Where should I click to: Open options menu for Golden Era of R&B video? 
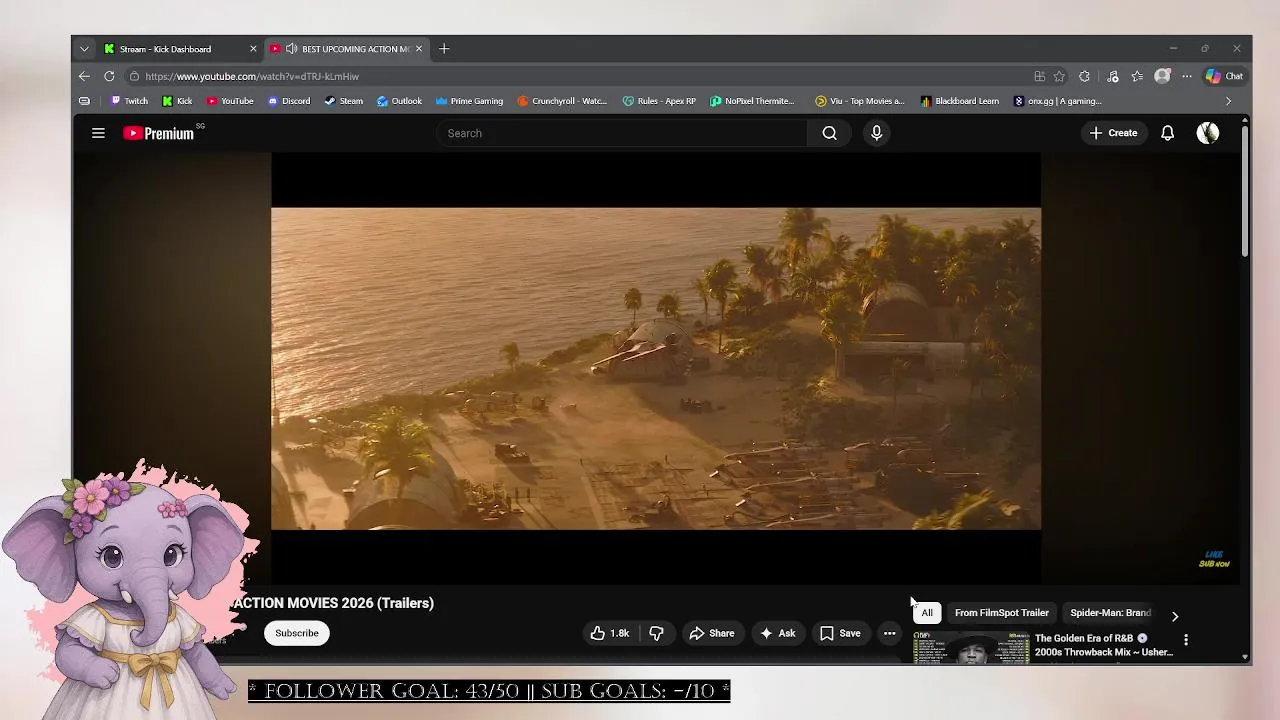1186,640
